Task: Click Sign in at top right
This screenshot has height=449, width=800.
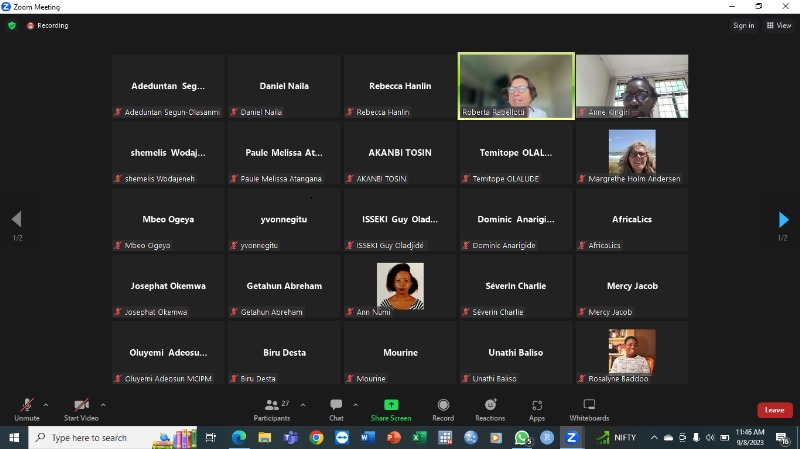Action: tap(743, 26)
